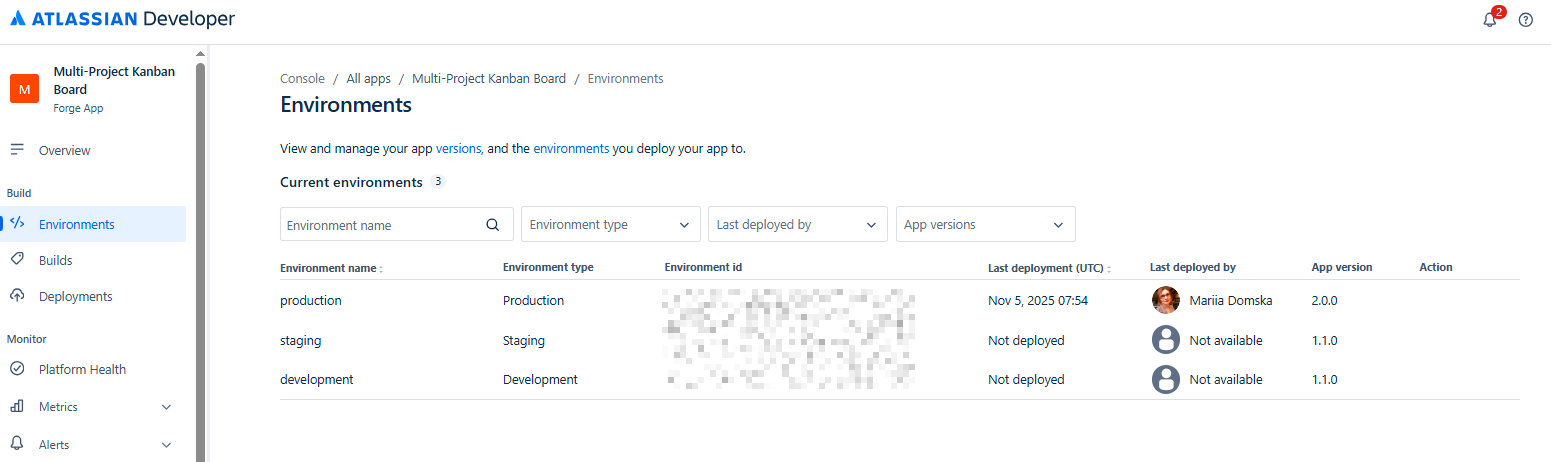This screenshot has height=462, width=1551.
Task: Expand the Alerts sidebar section
Action: tap(166, 445)
